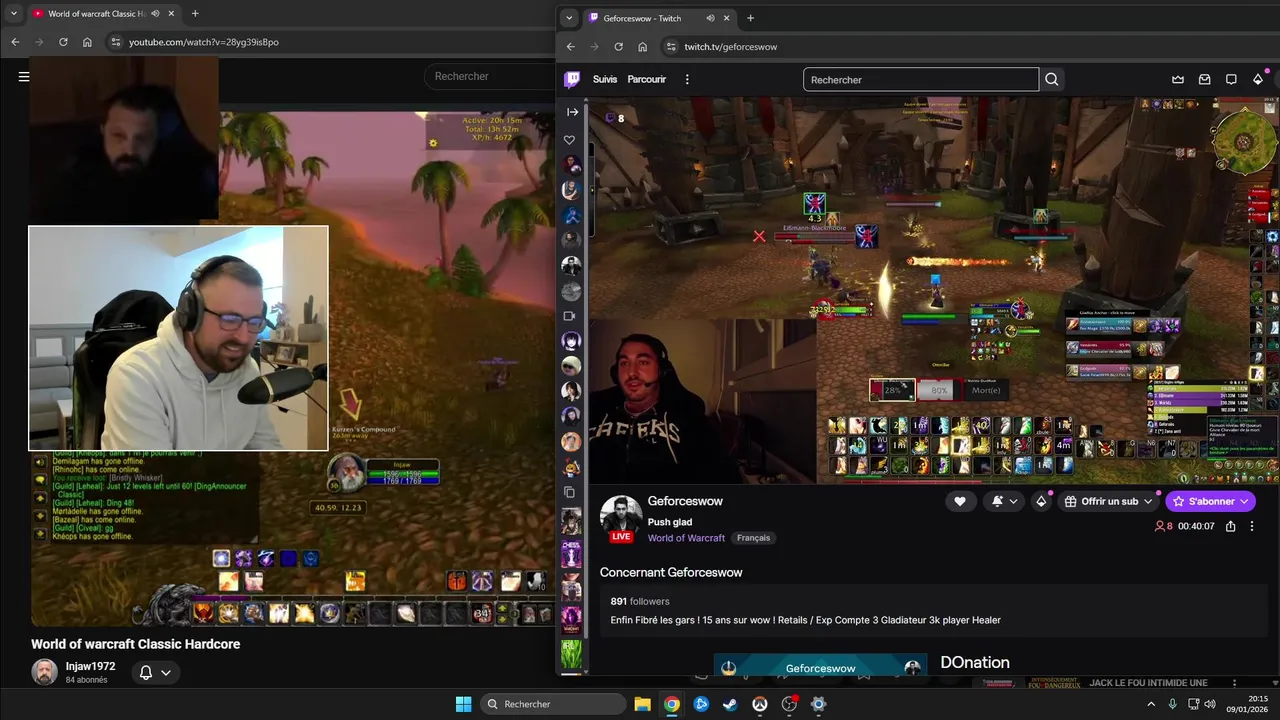This screenshot has height=720, width=1280.
Task: Select the Geforceswow - Twitch tab
Action: pyautogui.click(x=660, y=18)
